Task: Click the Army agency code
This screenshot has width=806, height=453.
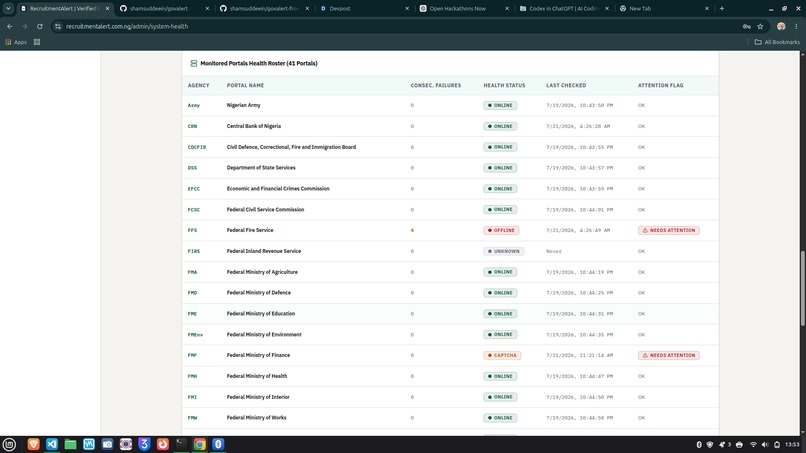Action: 194,105
